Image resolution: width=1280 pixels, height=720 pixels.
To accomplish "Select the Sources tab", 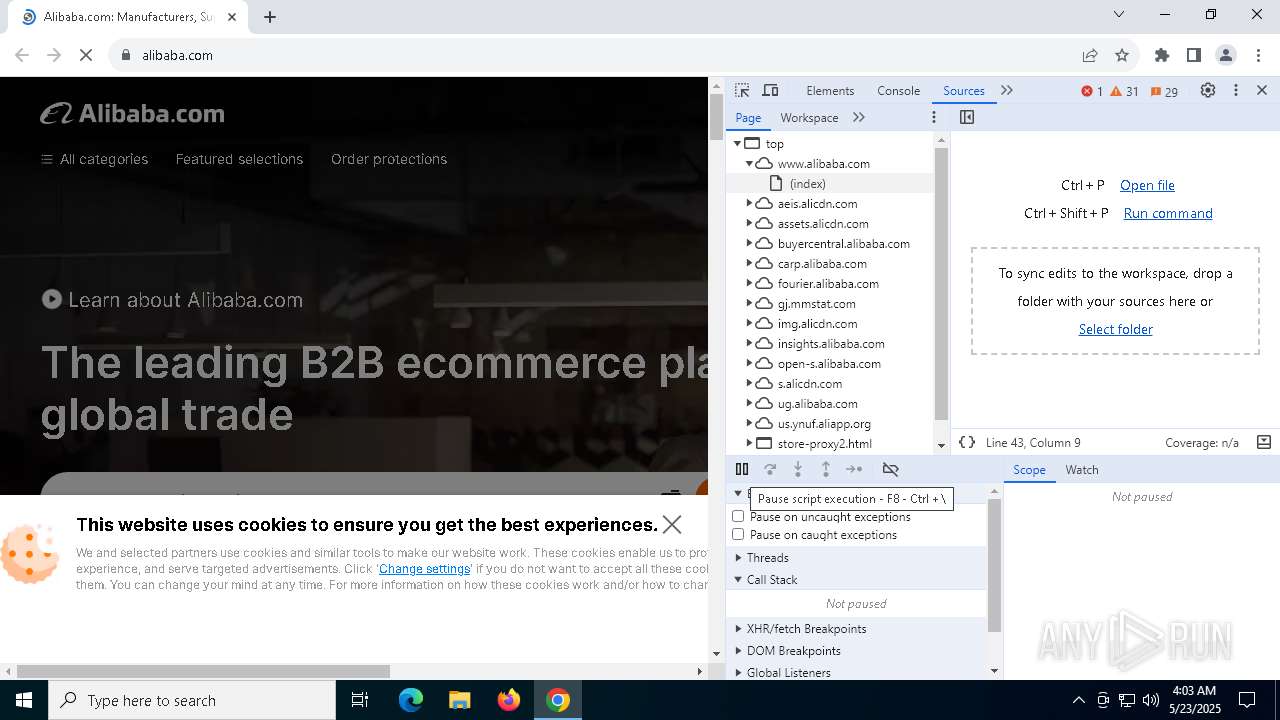I will 964,90.
